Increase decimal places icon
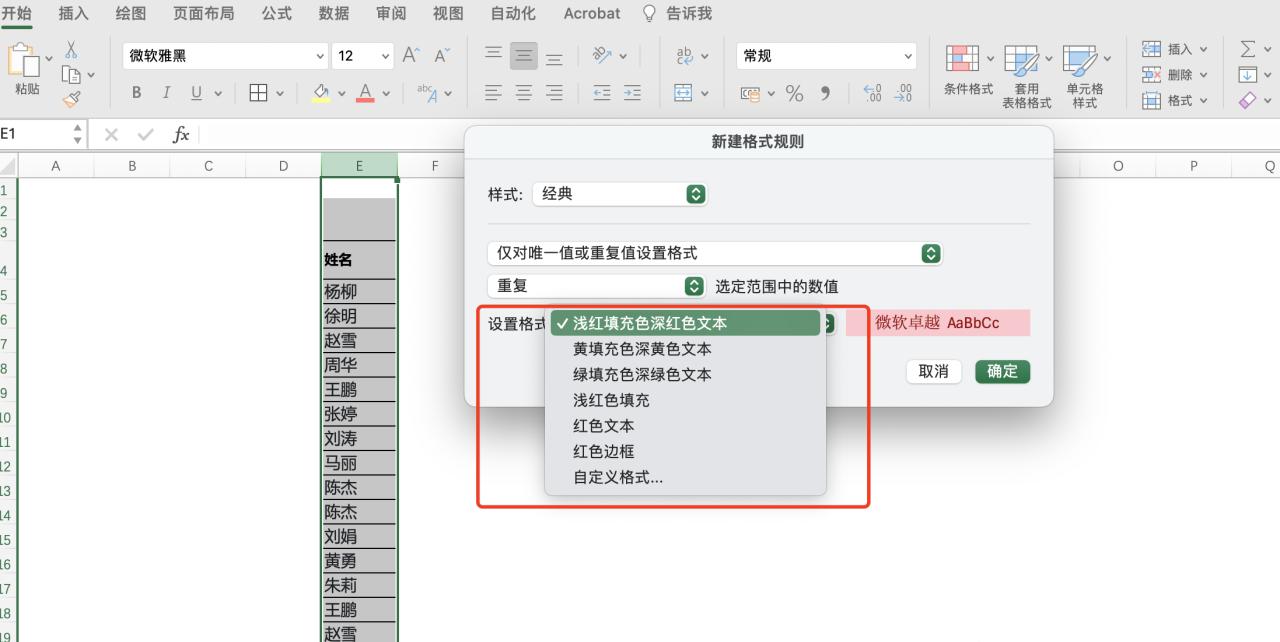Viewport: 1280px width, 642px height. [872, 93]
